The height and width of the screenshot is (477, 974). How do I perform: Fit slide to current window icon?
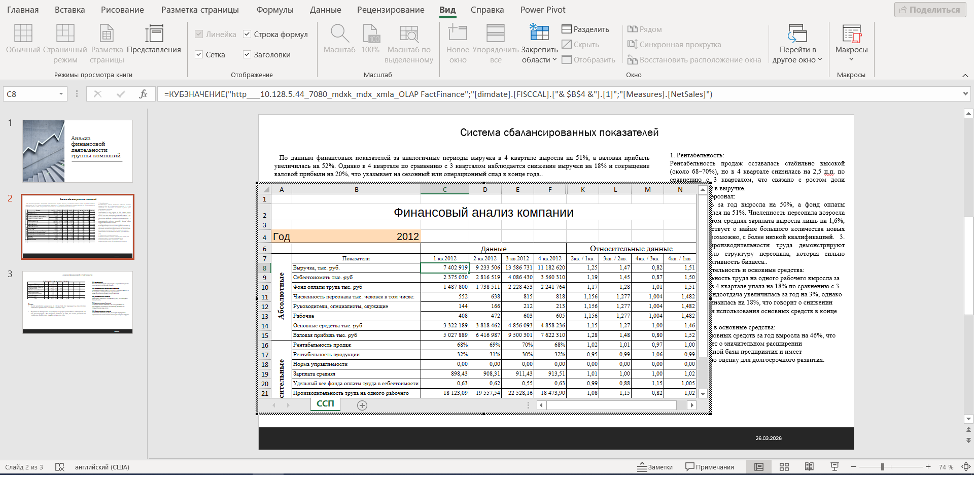(x=964, y=467)
